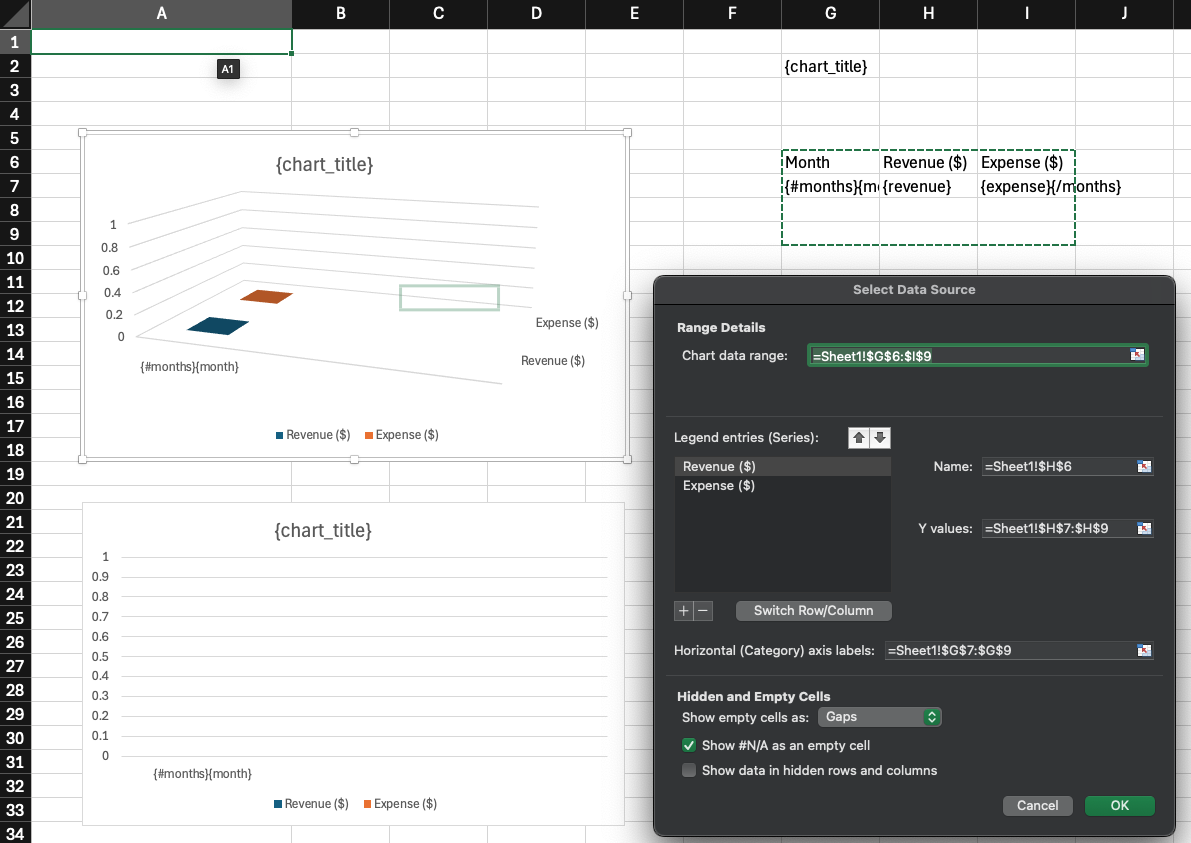Click the range picker icon beside Y values

(x=1143, y=528)
